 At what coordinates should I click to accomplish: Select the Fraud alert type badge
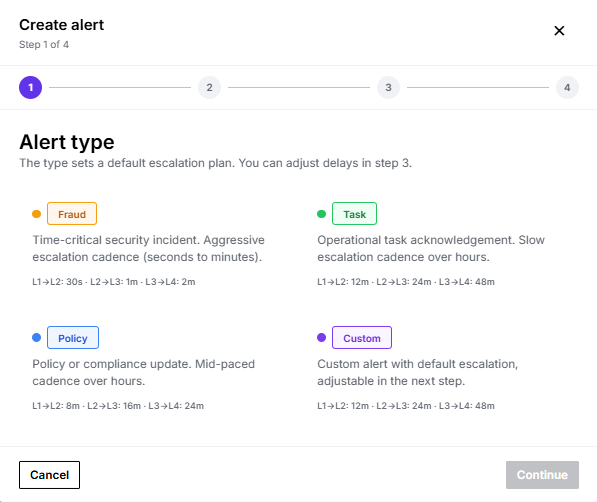coord(72,214)
